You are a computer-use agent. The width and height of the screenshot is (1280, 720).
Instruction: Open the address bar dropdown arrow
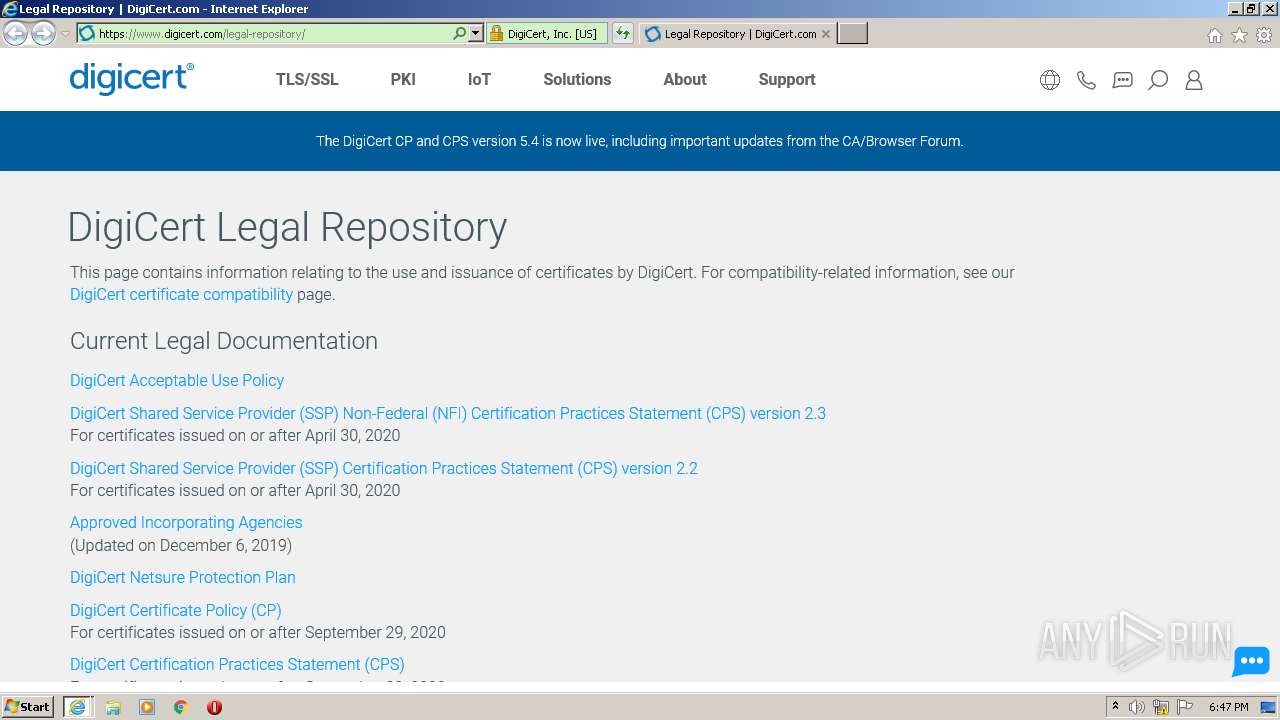pyautogui.click(x=476, y=33)
